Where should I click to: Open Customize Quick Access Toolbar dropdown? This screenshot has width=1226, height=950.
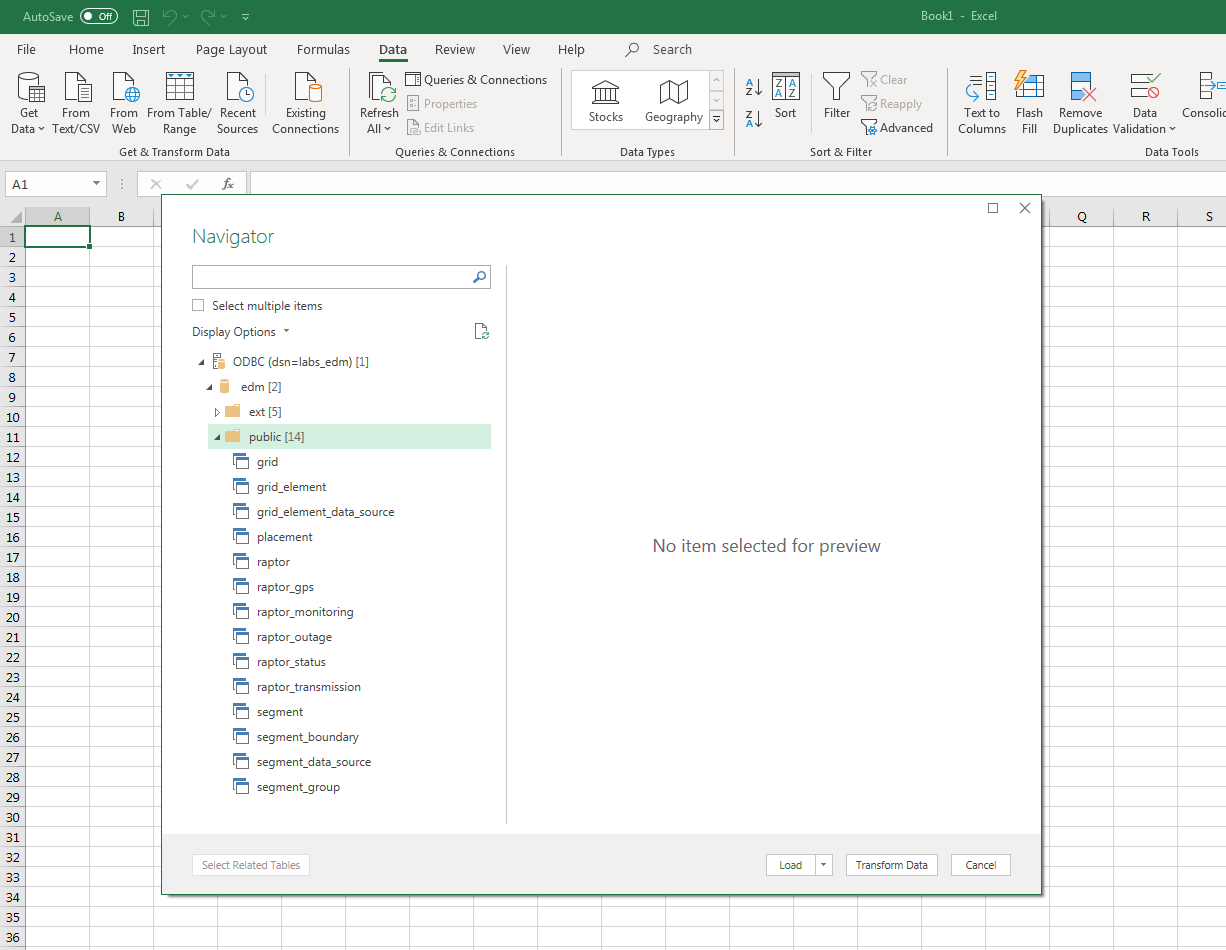pyautogui.click(x=246, y=17)
